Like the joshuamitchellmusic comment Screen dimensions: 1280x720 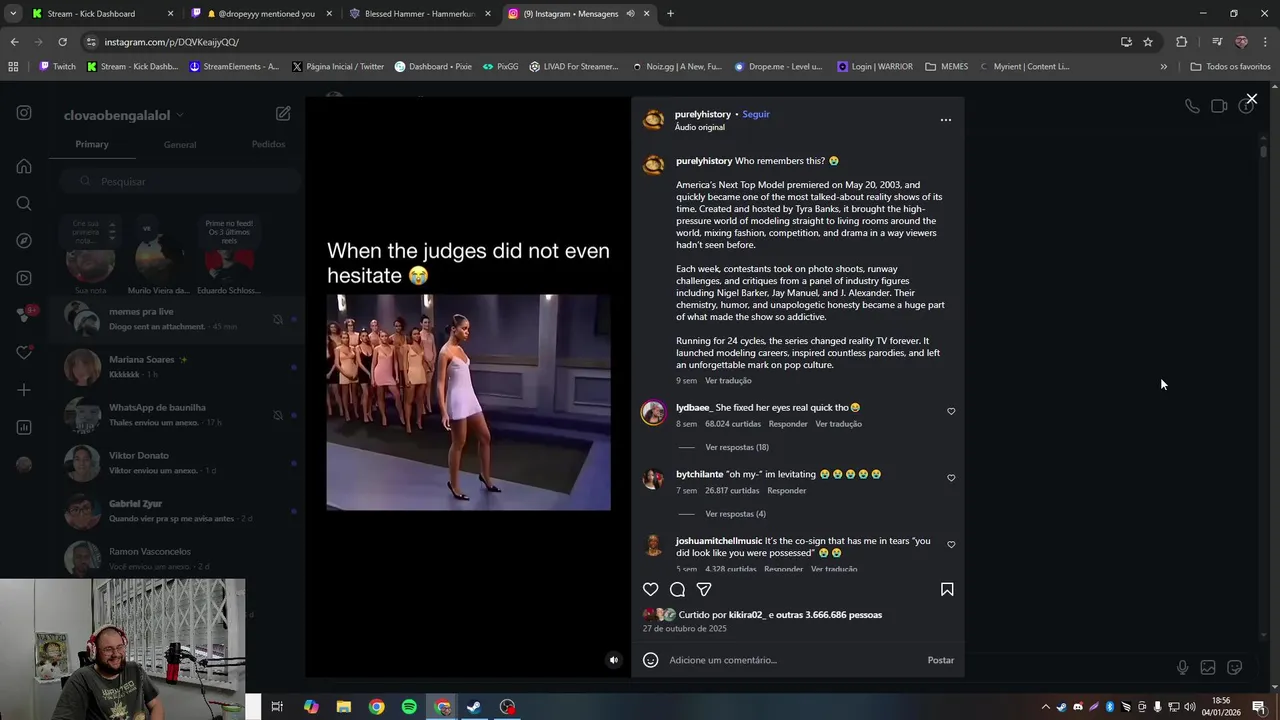point(951,545)
